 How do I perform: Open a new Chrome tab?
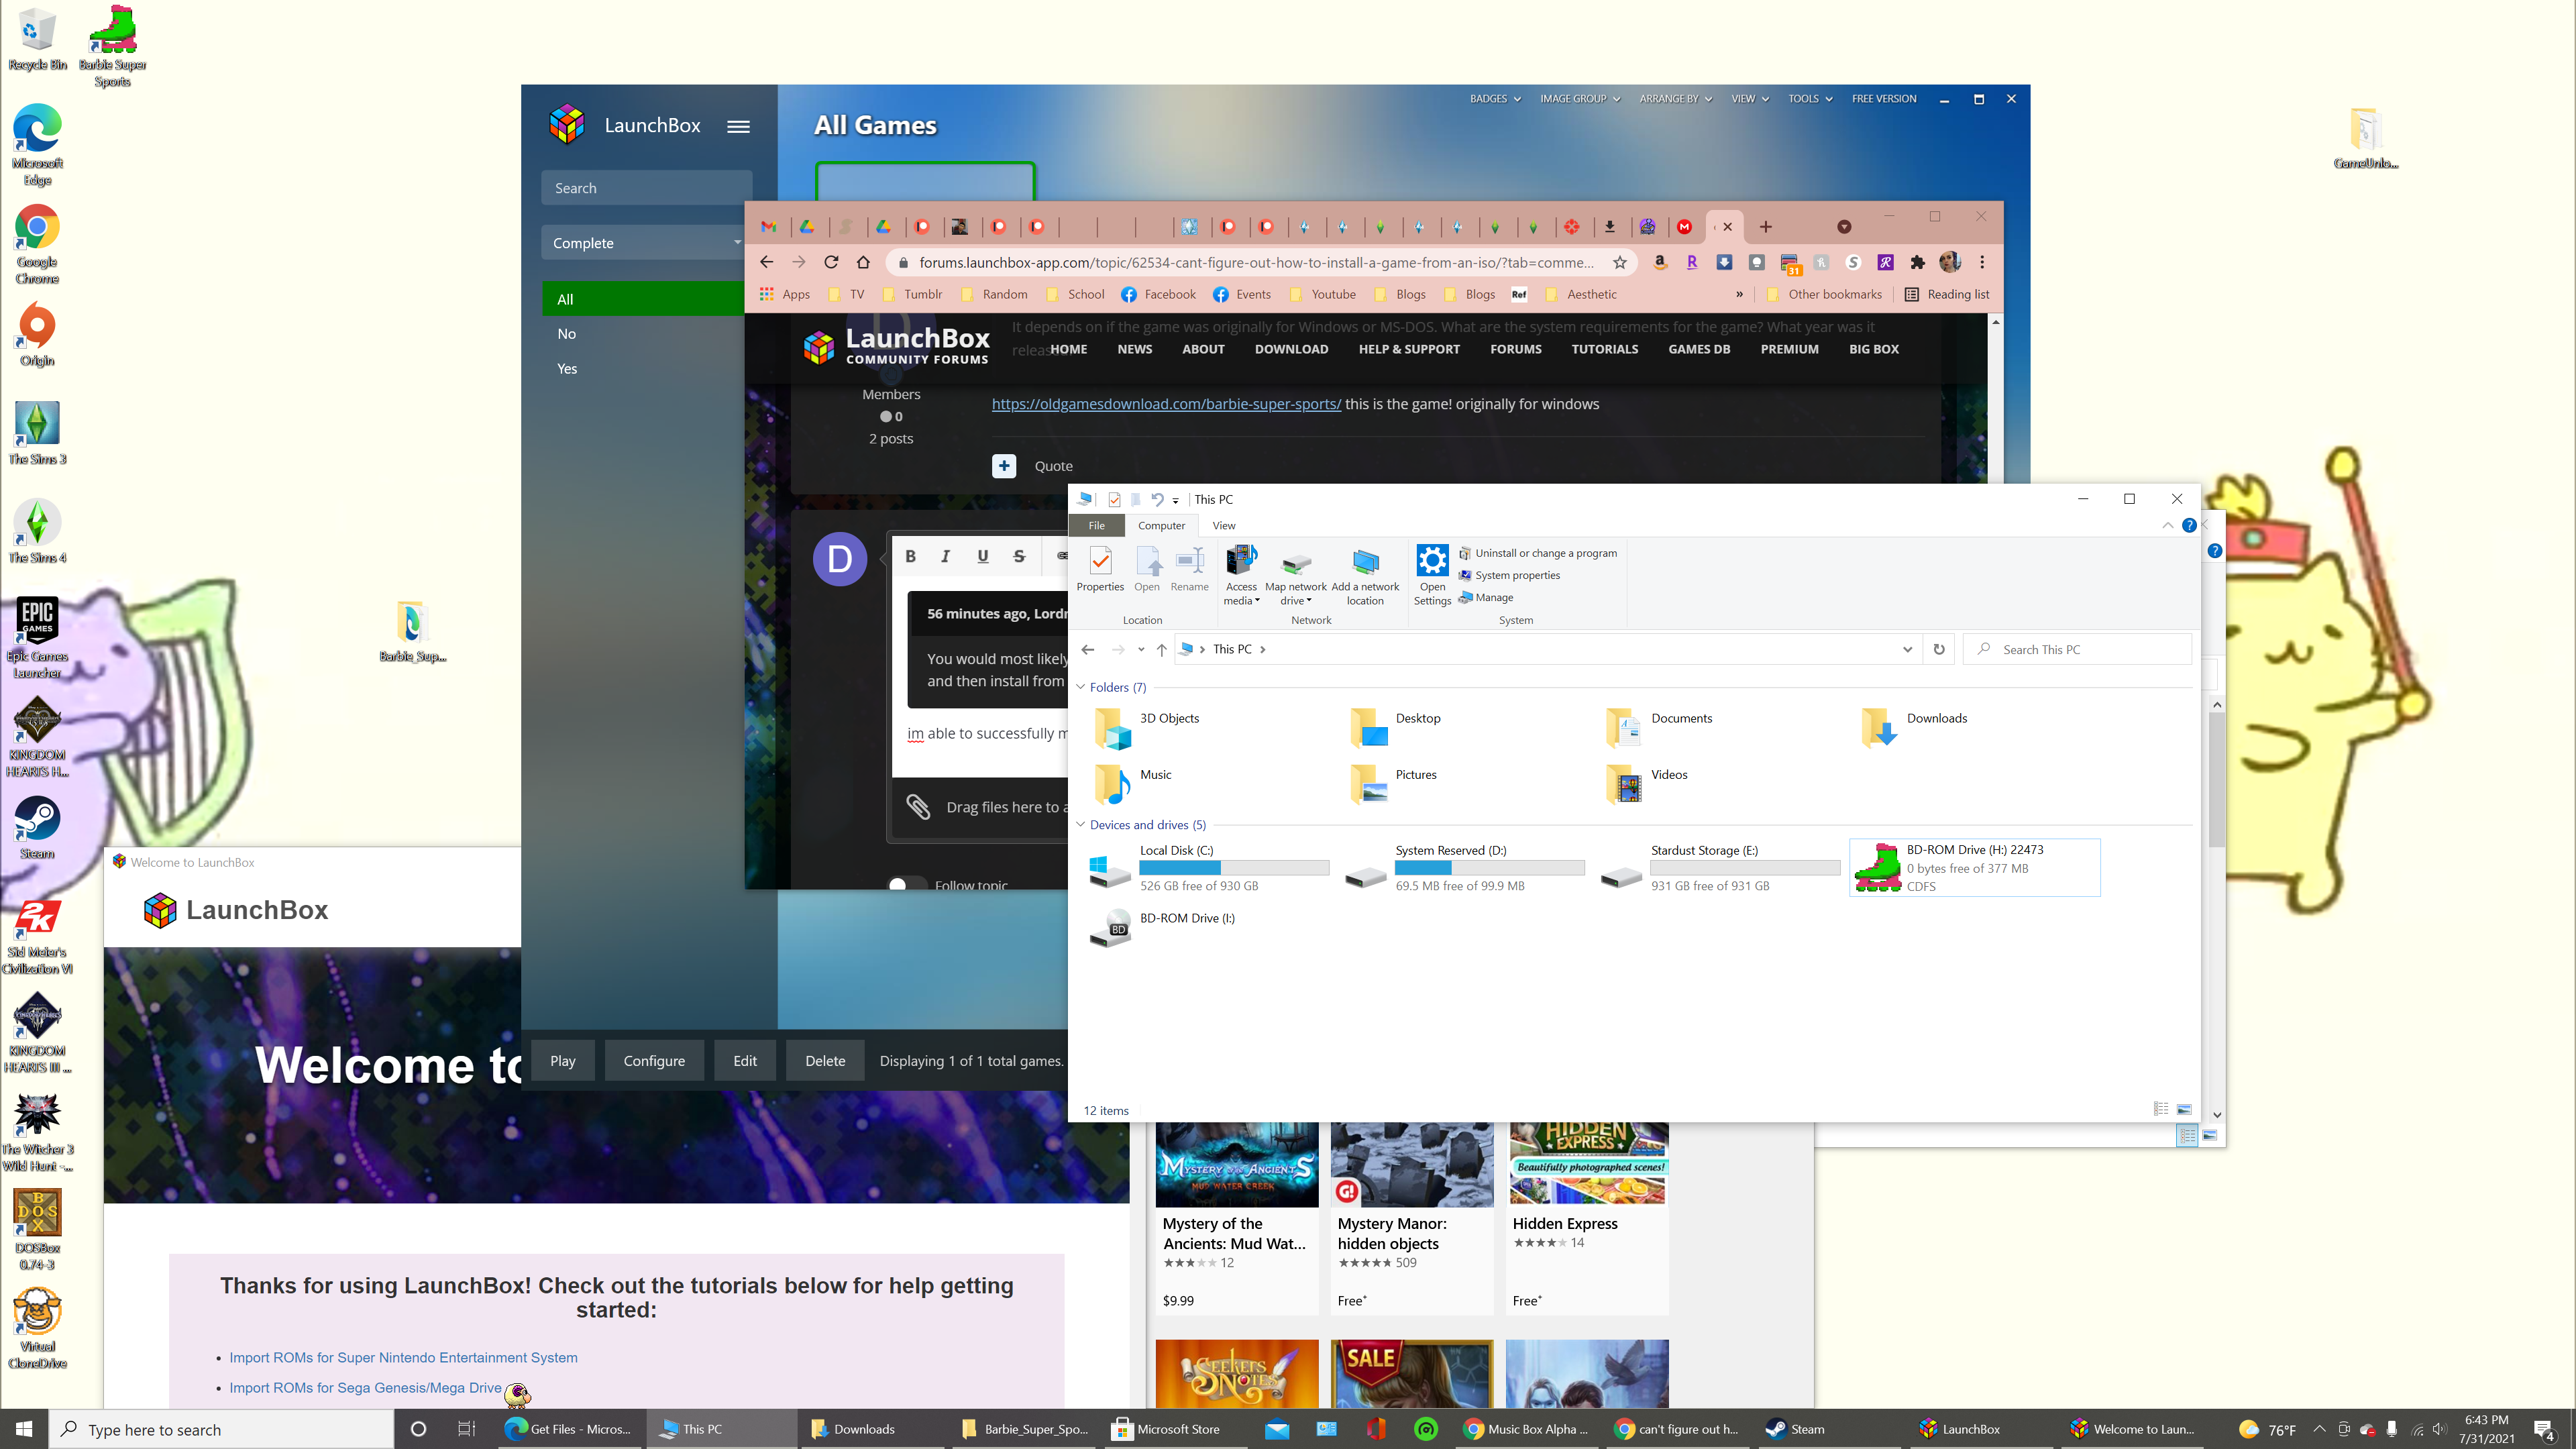1766,227
